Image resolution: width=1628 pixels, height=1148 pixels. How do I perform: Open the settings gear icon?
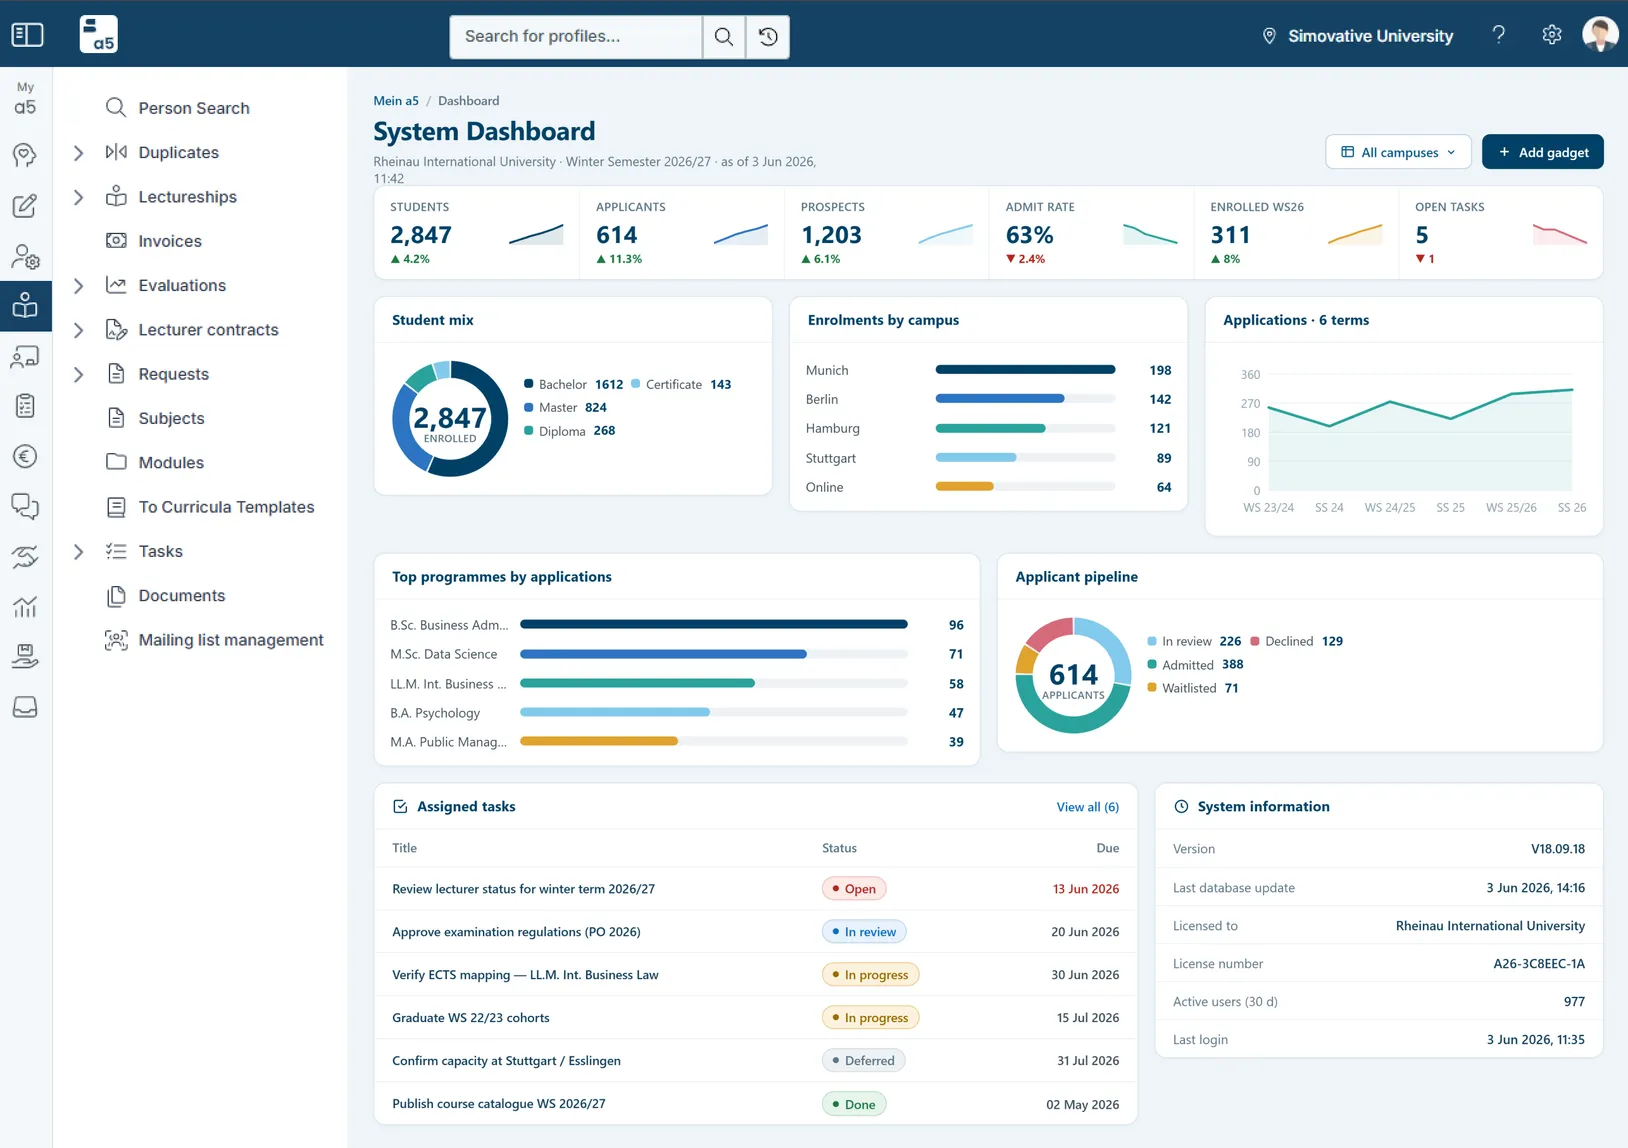1551,35
